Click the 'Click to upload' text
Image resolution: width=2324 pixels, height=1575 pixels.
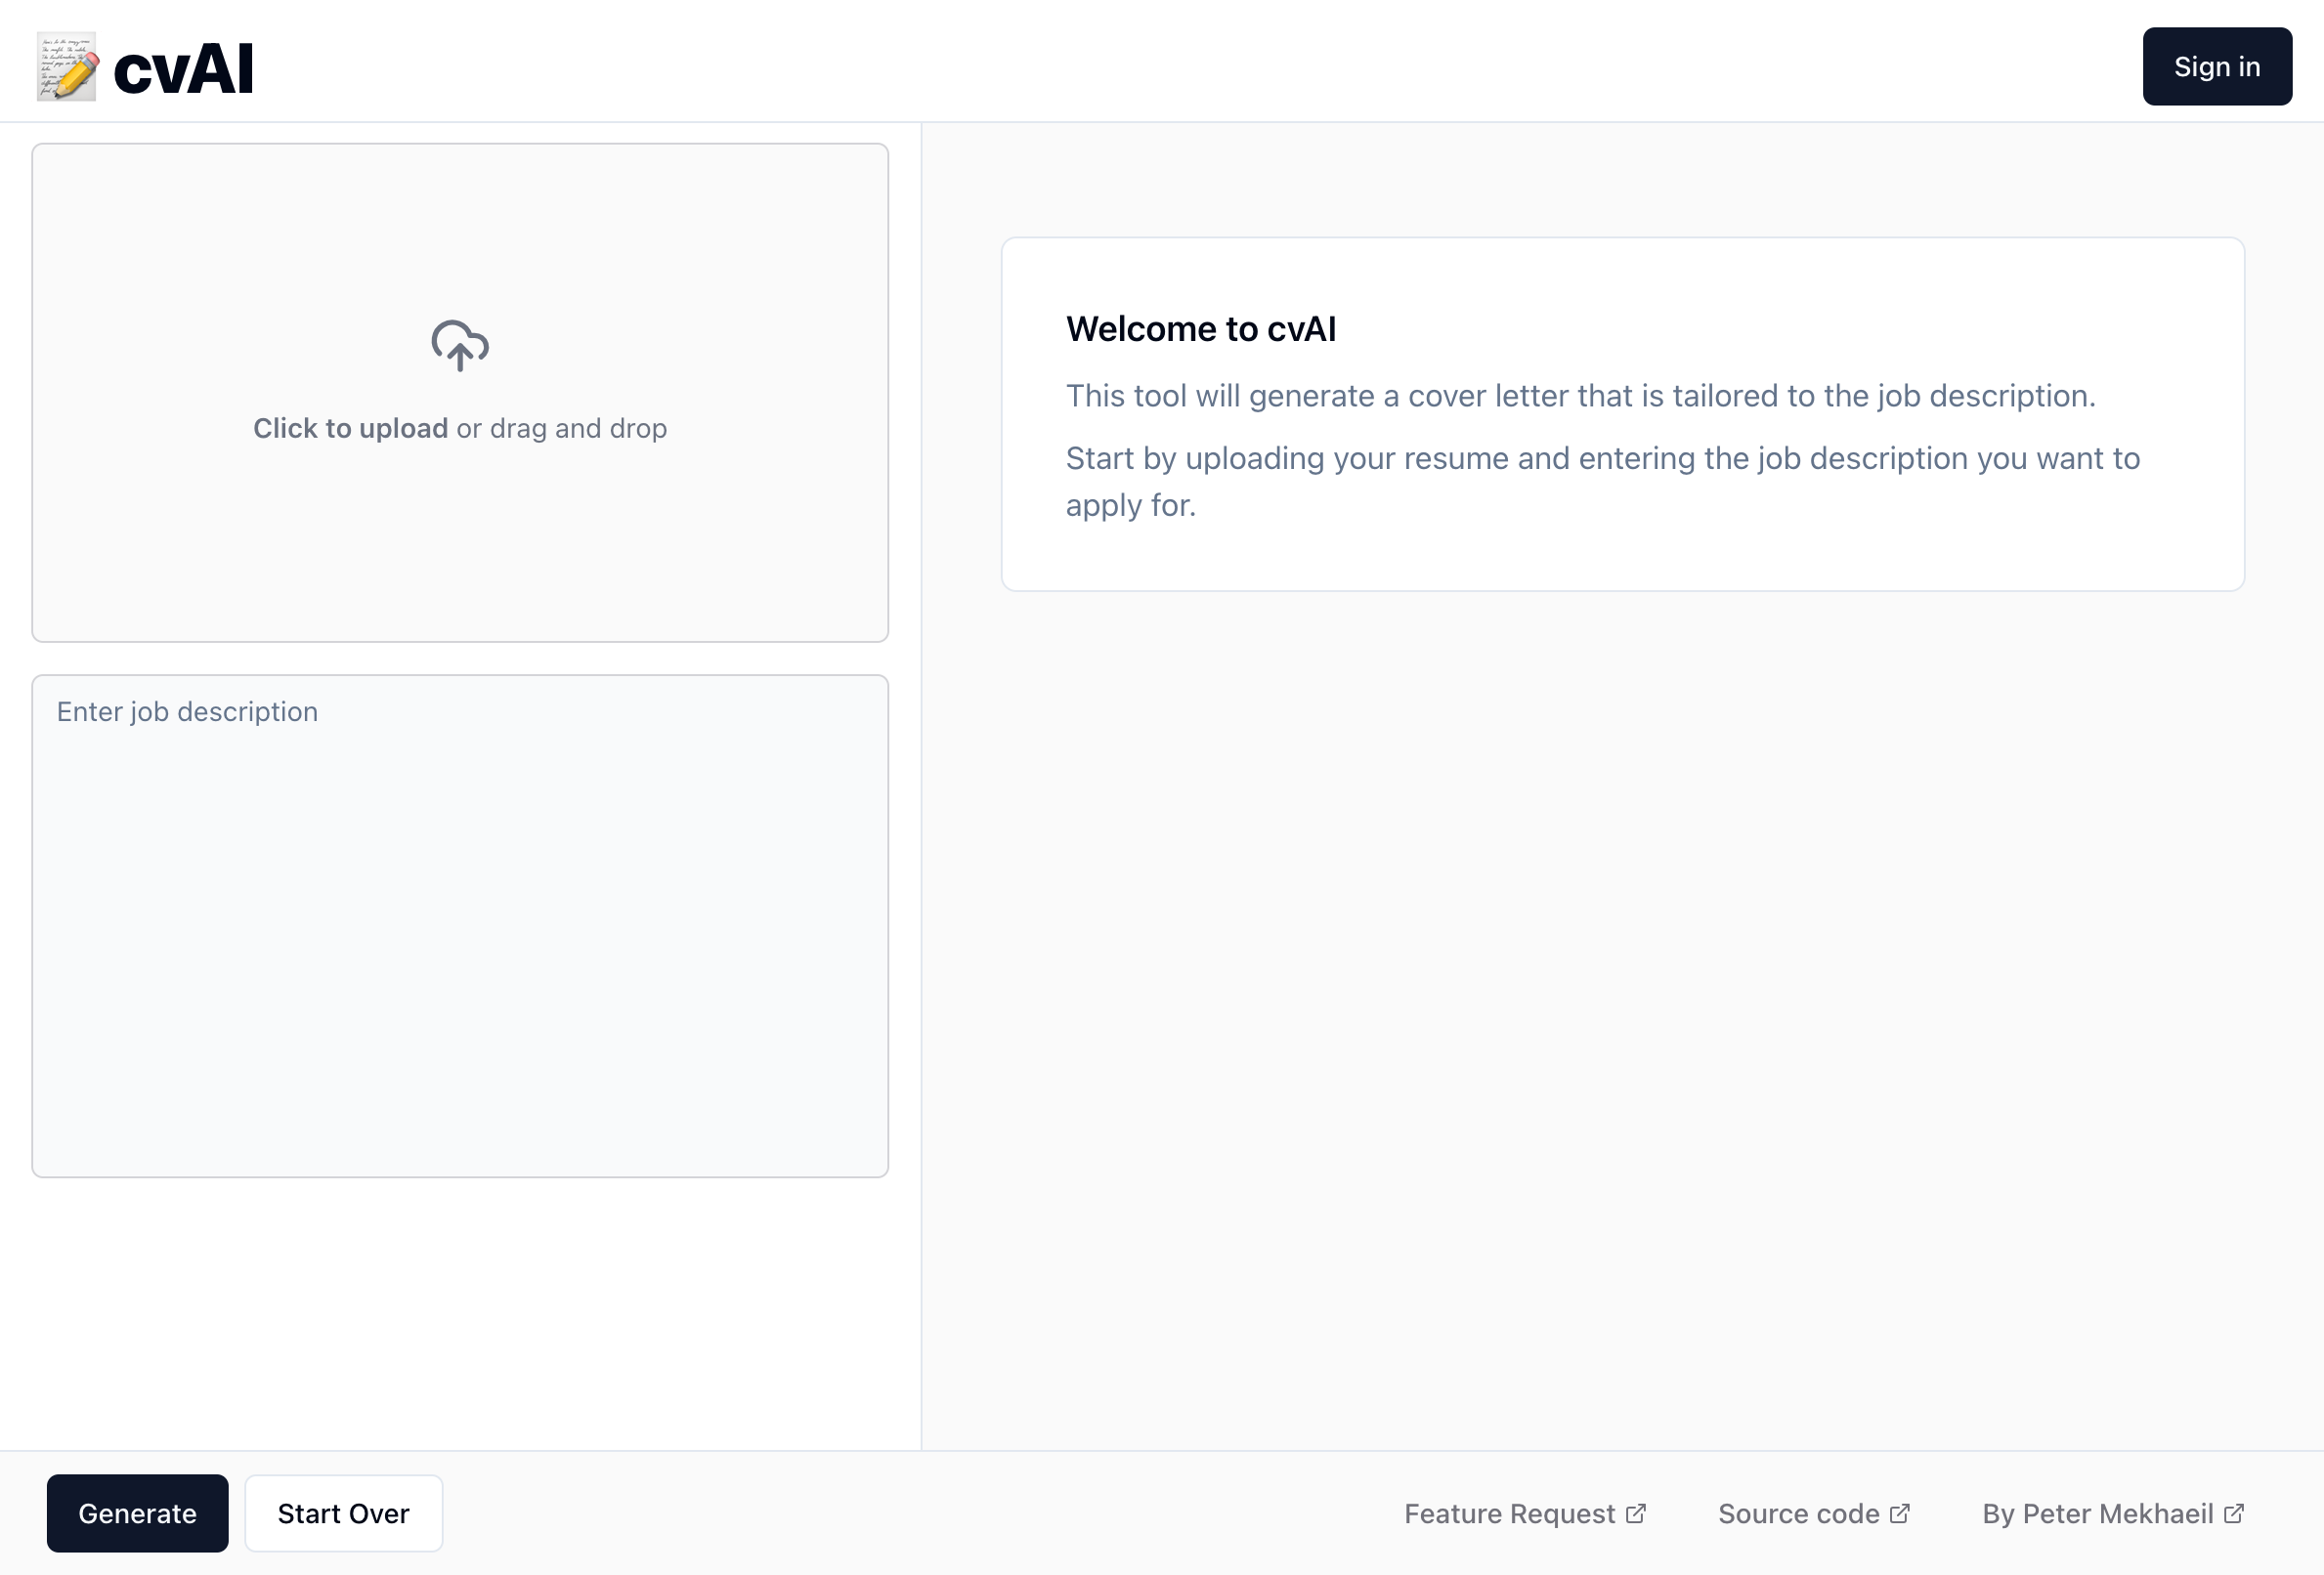350,428
